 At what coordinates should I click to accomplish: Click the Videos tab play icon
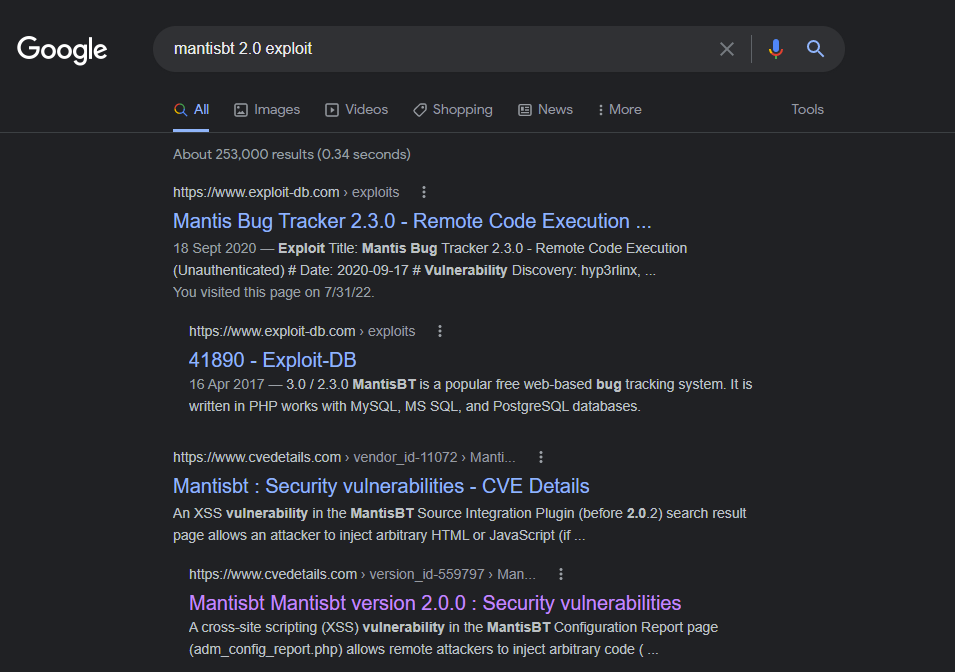pyautogui.click(x=332, y=110)
